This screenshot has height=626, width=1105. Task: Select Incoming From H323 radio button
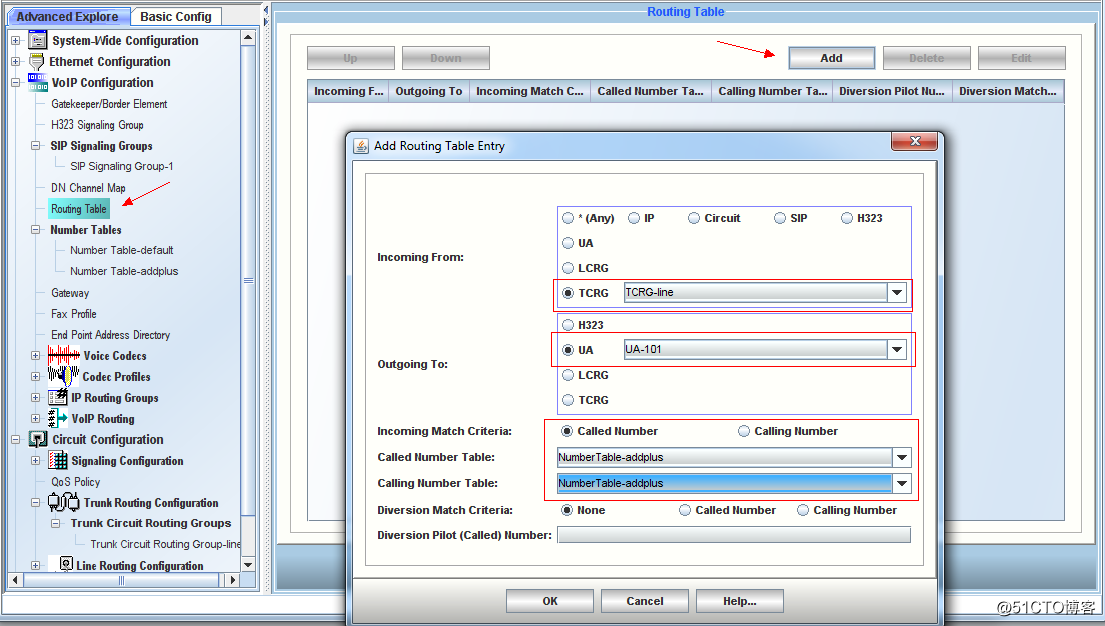point(847,219)
